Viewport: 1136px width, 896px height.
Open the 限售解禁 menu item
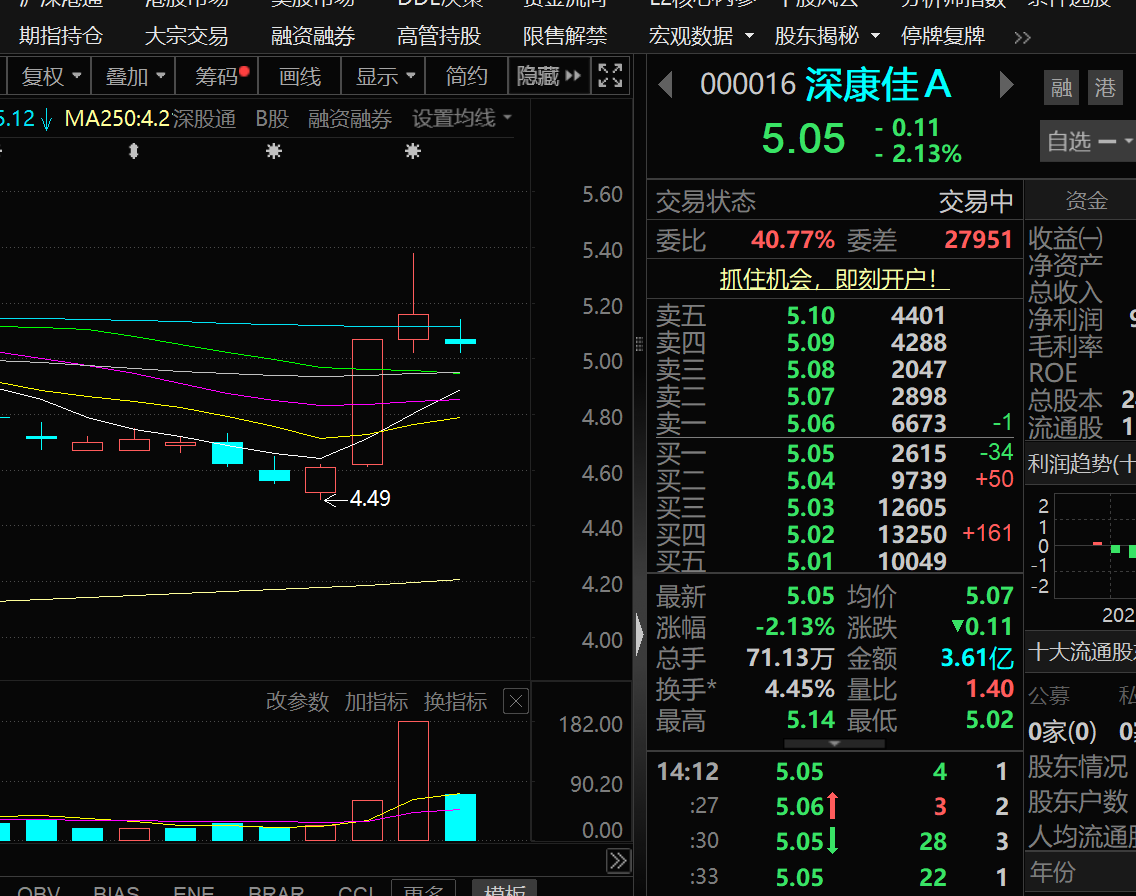(x=564, y=35)
